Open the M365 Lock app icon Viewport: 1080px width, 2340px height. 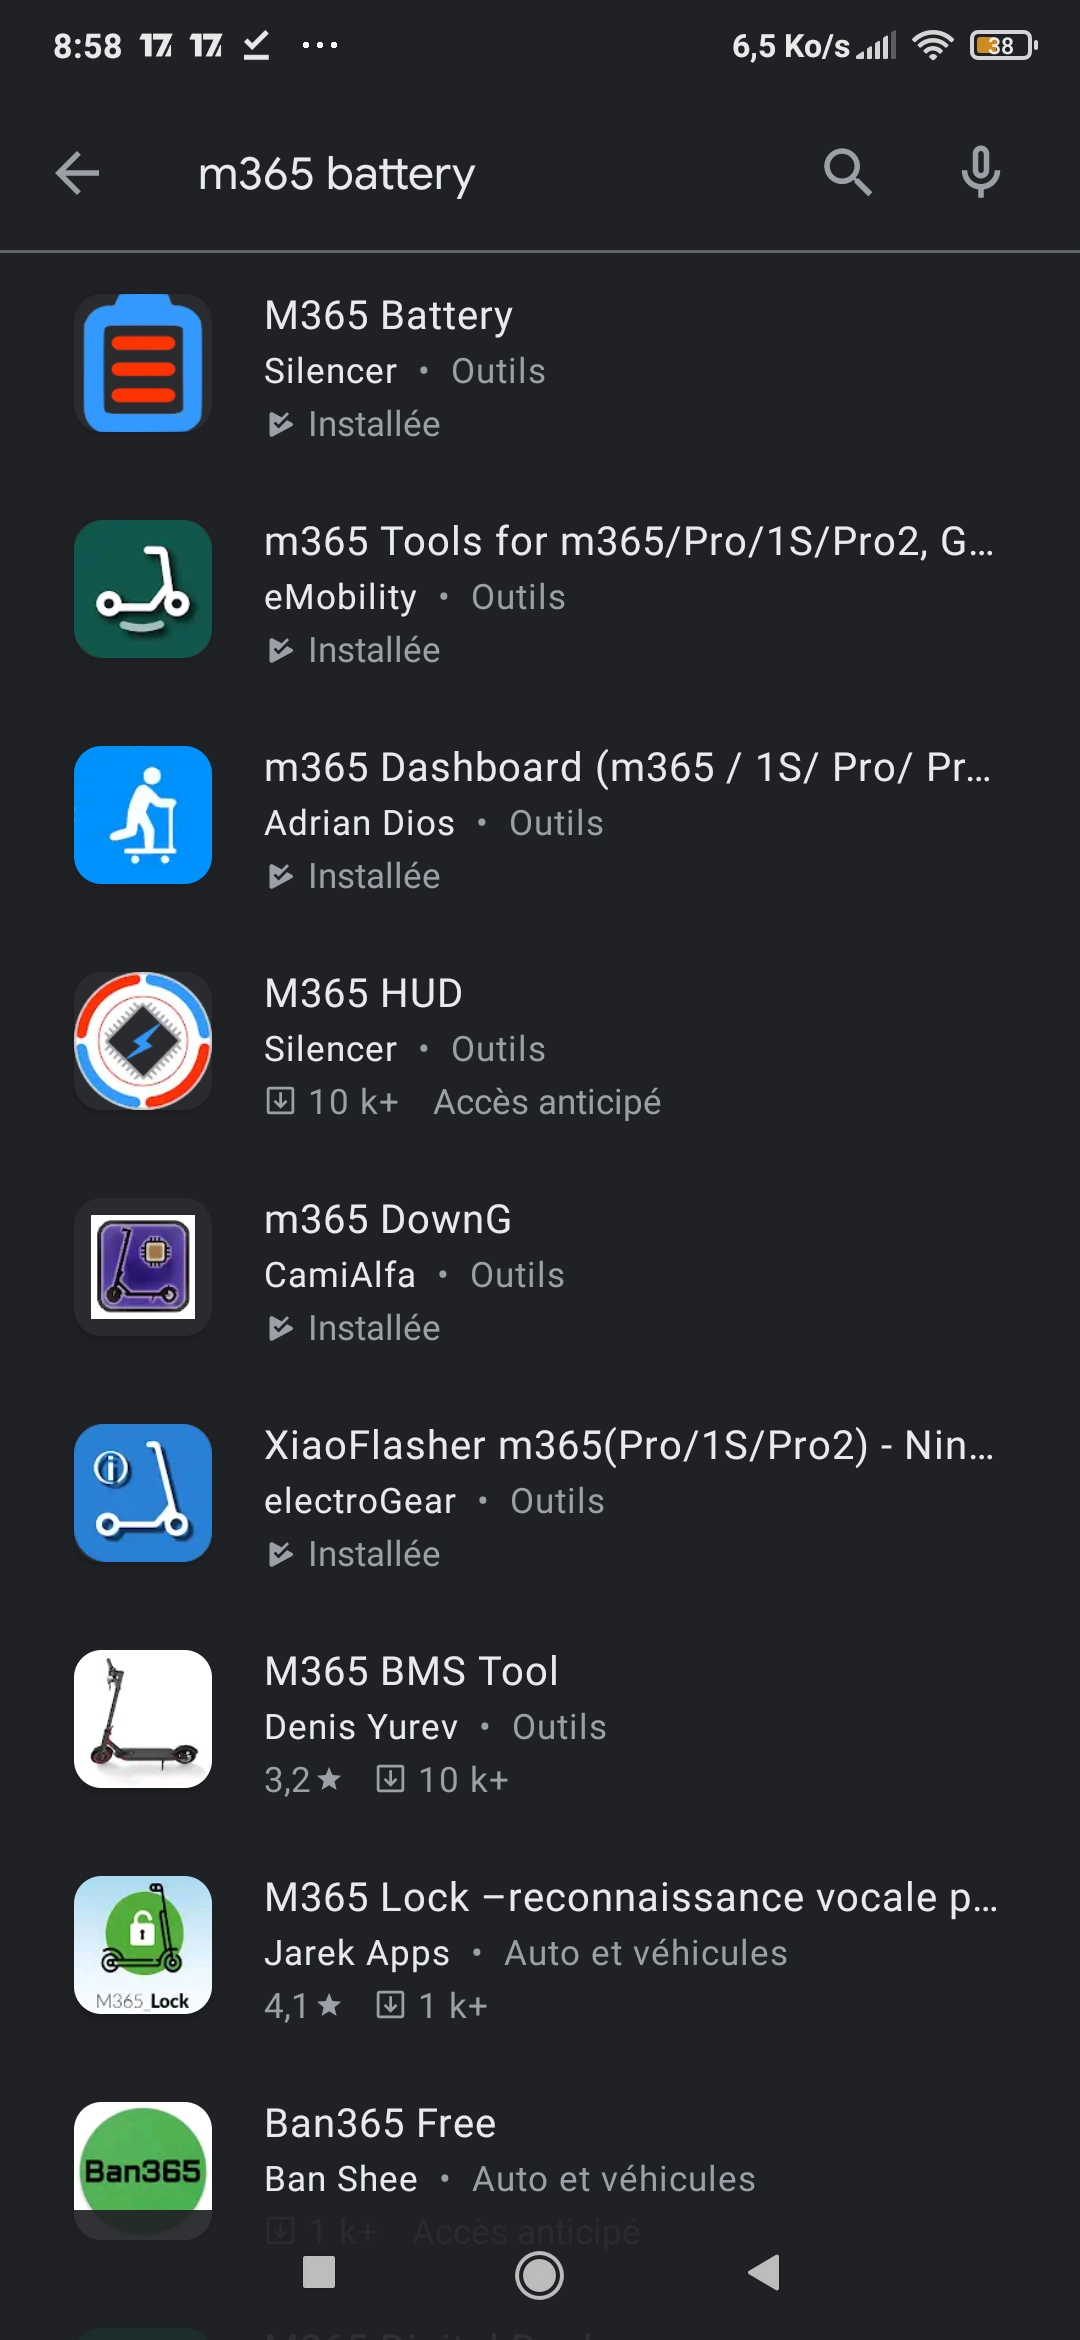click(x=143, y=1945)
